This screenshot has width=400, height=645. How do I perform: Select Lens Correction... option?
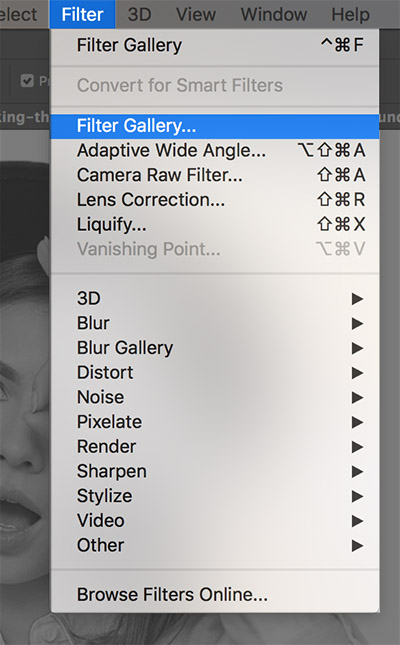click(x=214, y=200)
